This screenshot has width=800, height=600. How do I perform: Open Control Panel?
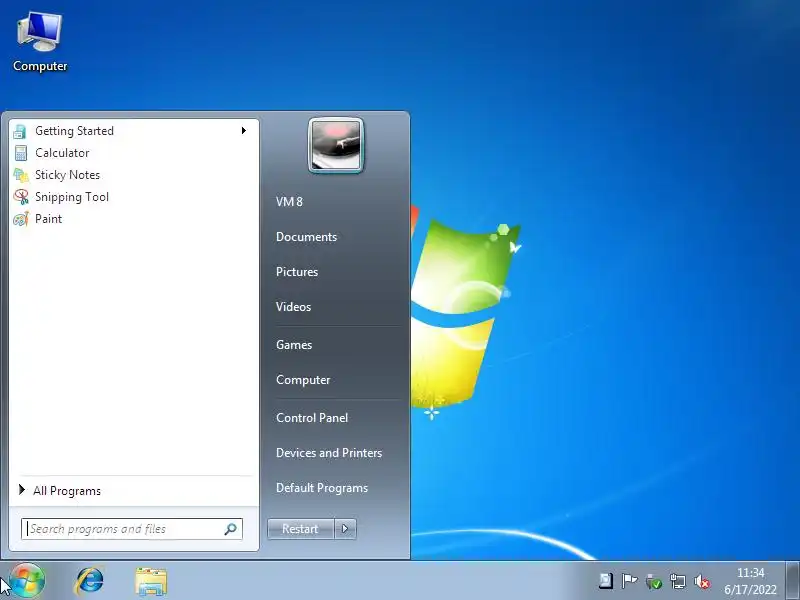312,418
